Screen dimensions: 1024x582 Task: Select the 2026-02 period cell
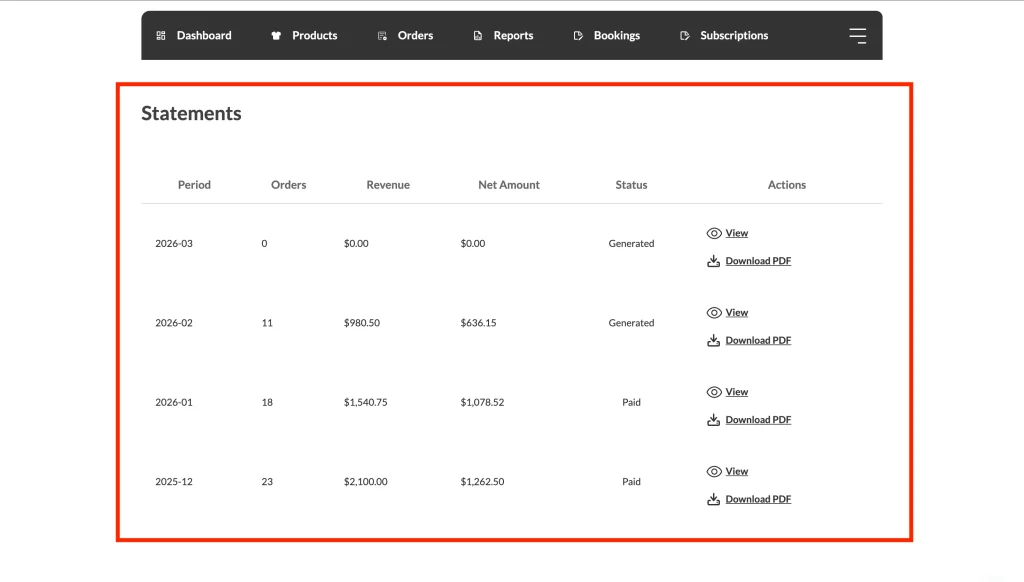[x=174, y=323]
